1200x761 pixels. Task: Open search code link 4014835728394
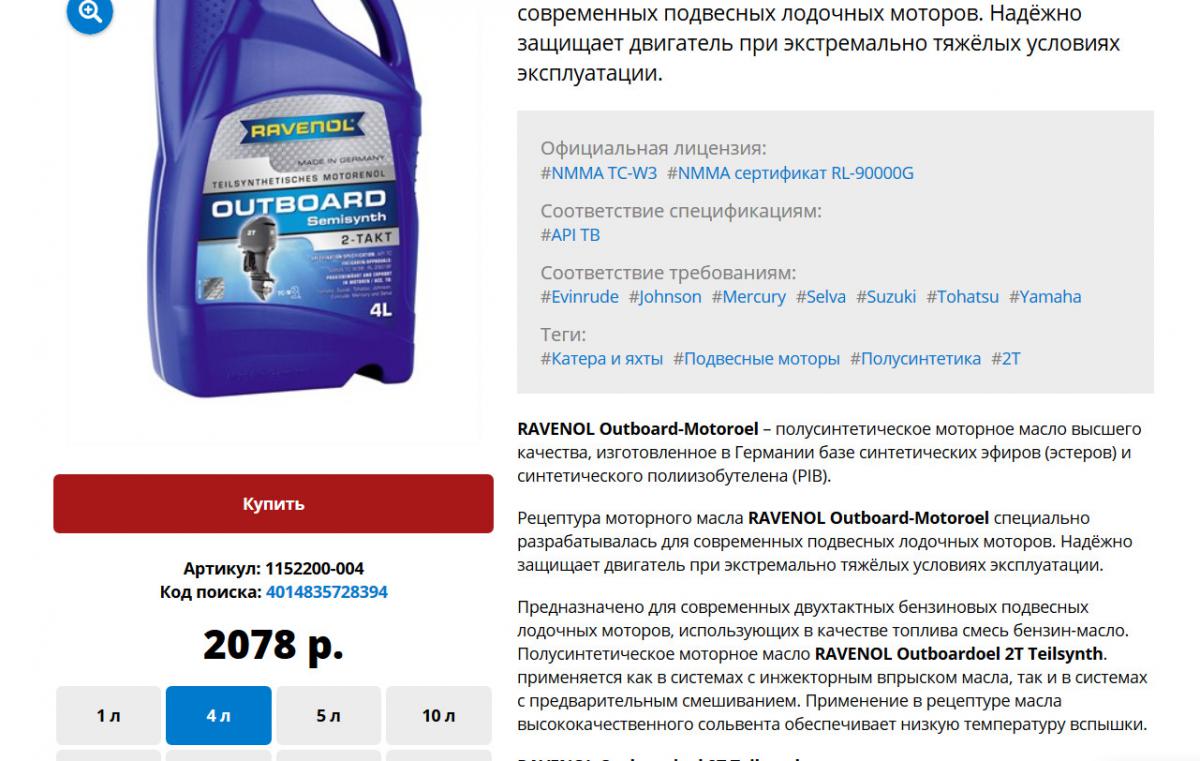(327, 592)
